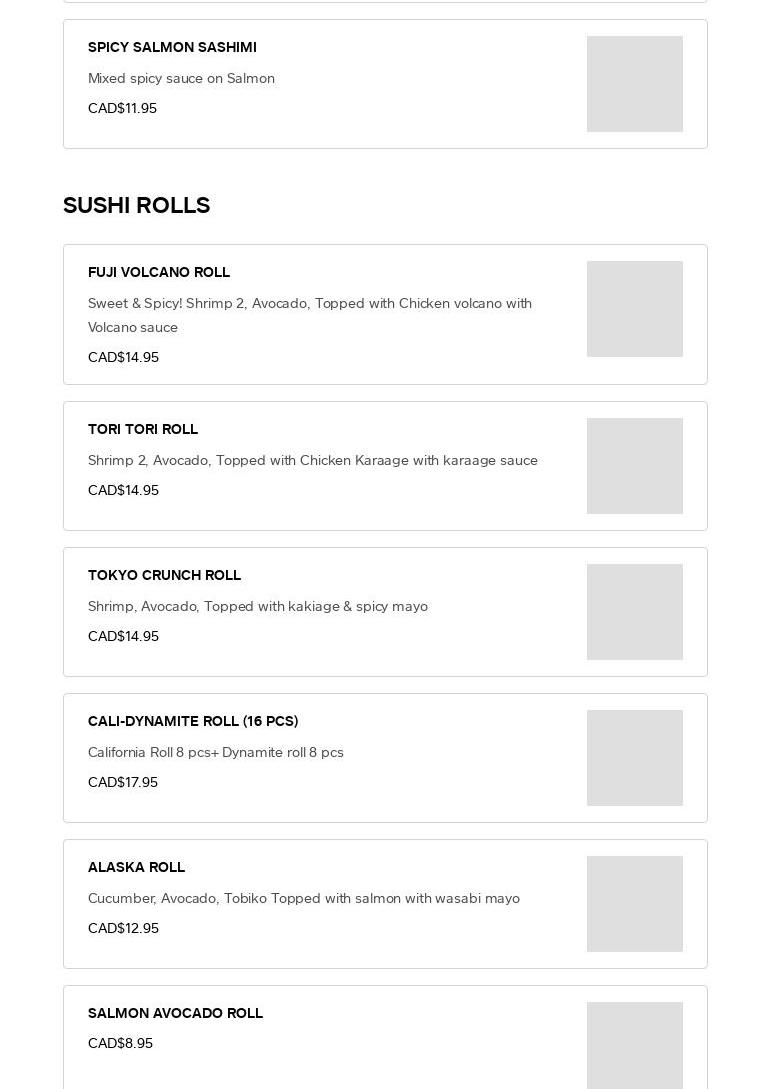
Task: Select the Alaska Roll item name
Action: [x=136, y=867]
